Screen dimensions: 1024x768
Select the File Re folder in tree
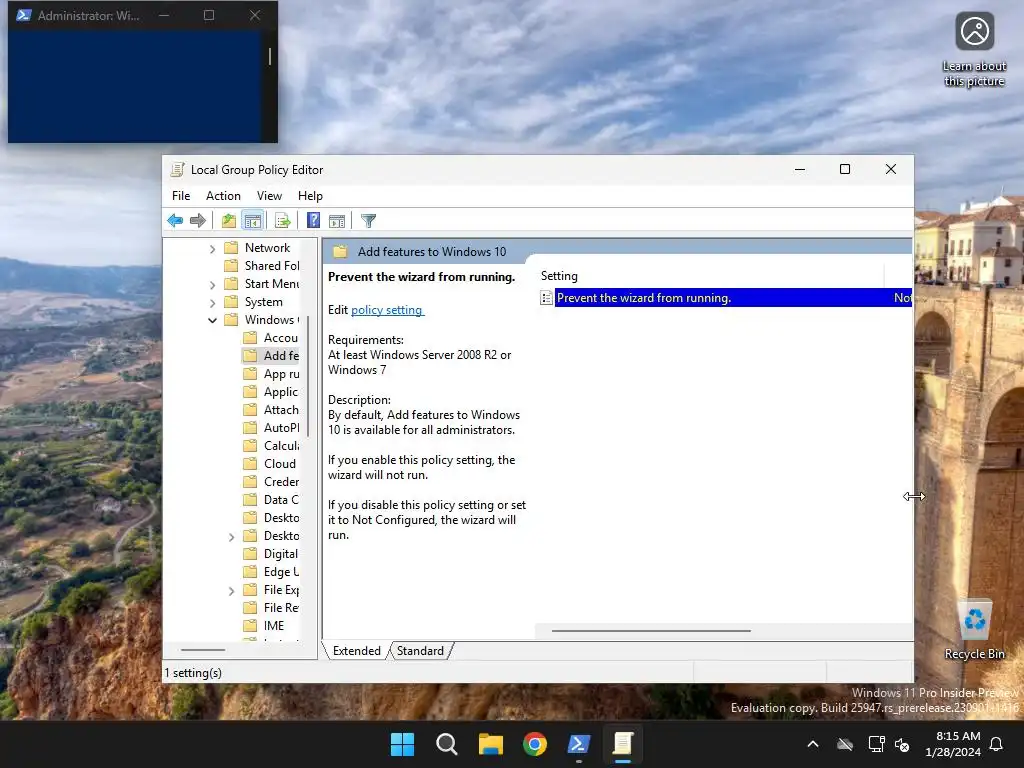point(281,608)
